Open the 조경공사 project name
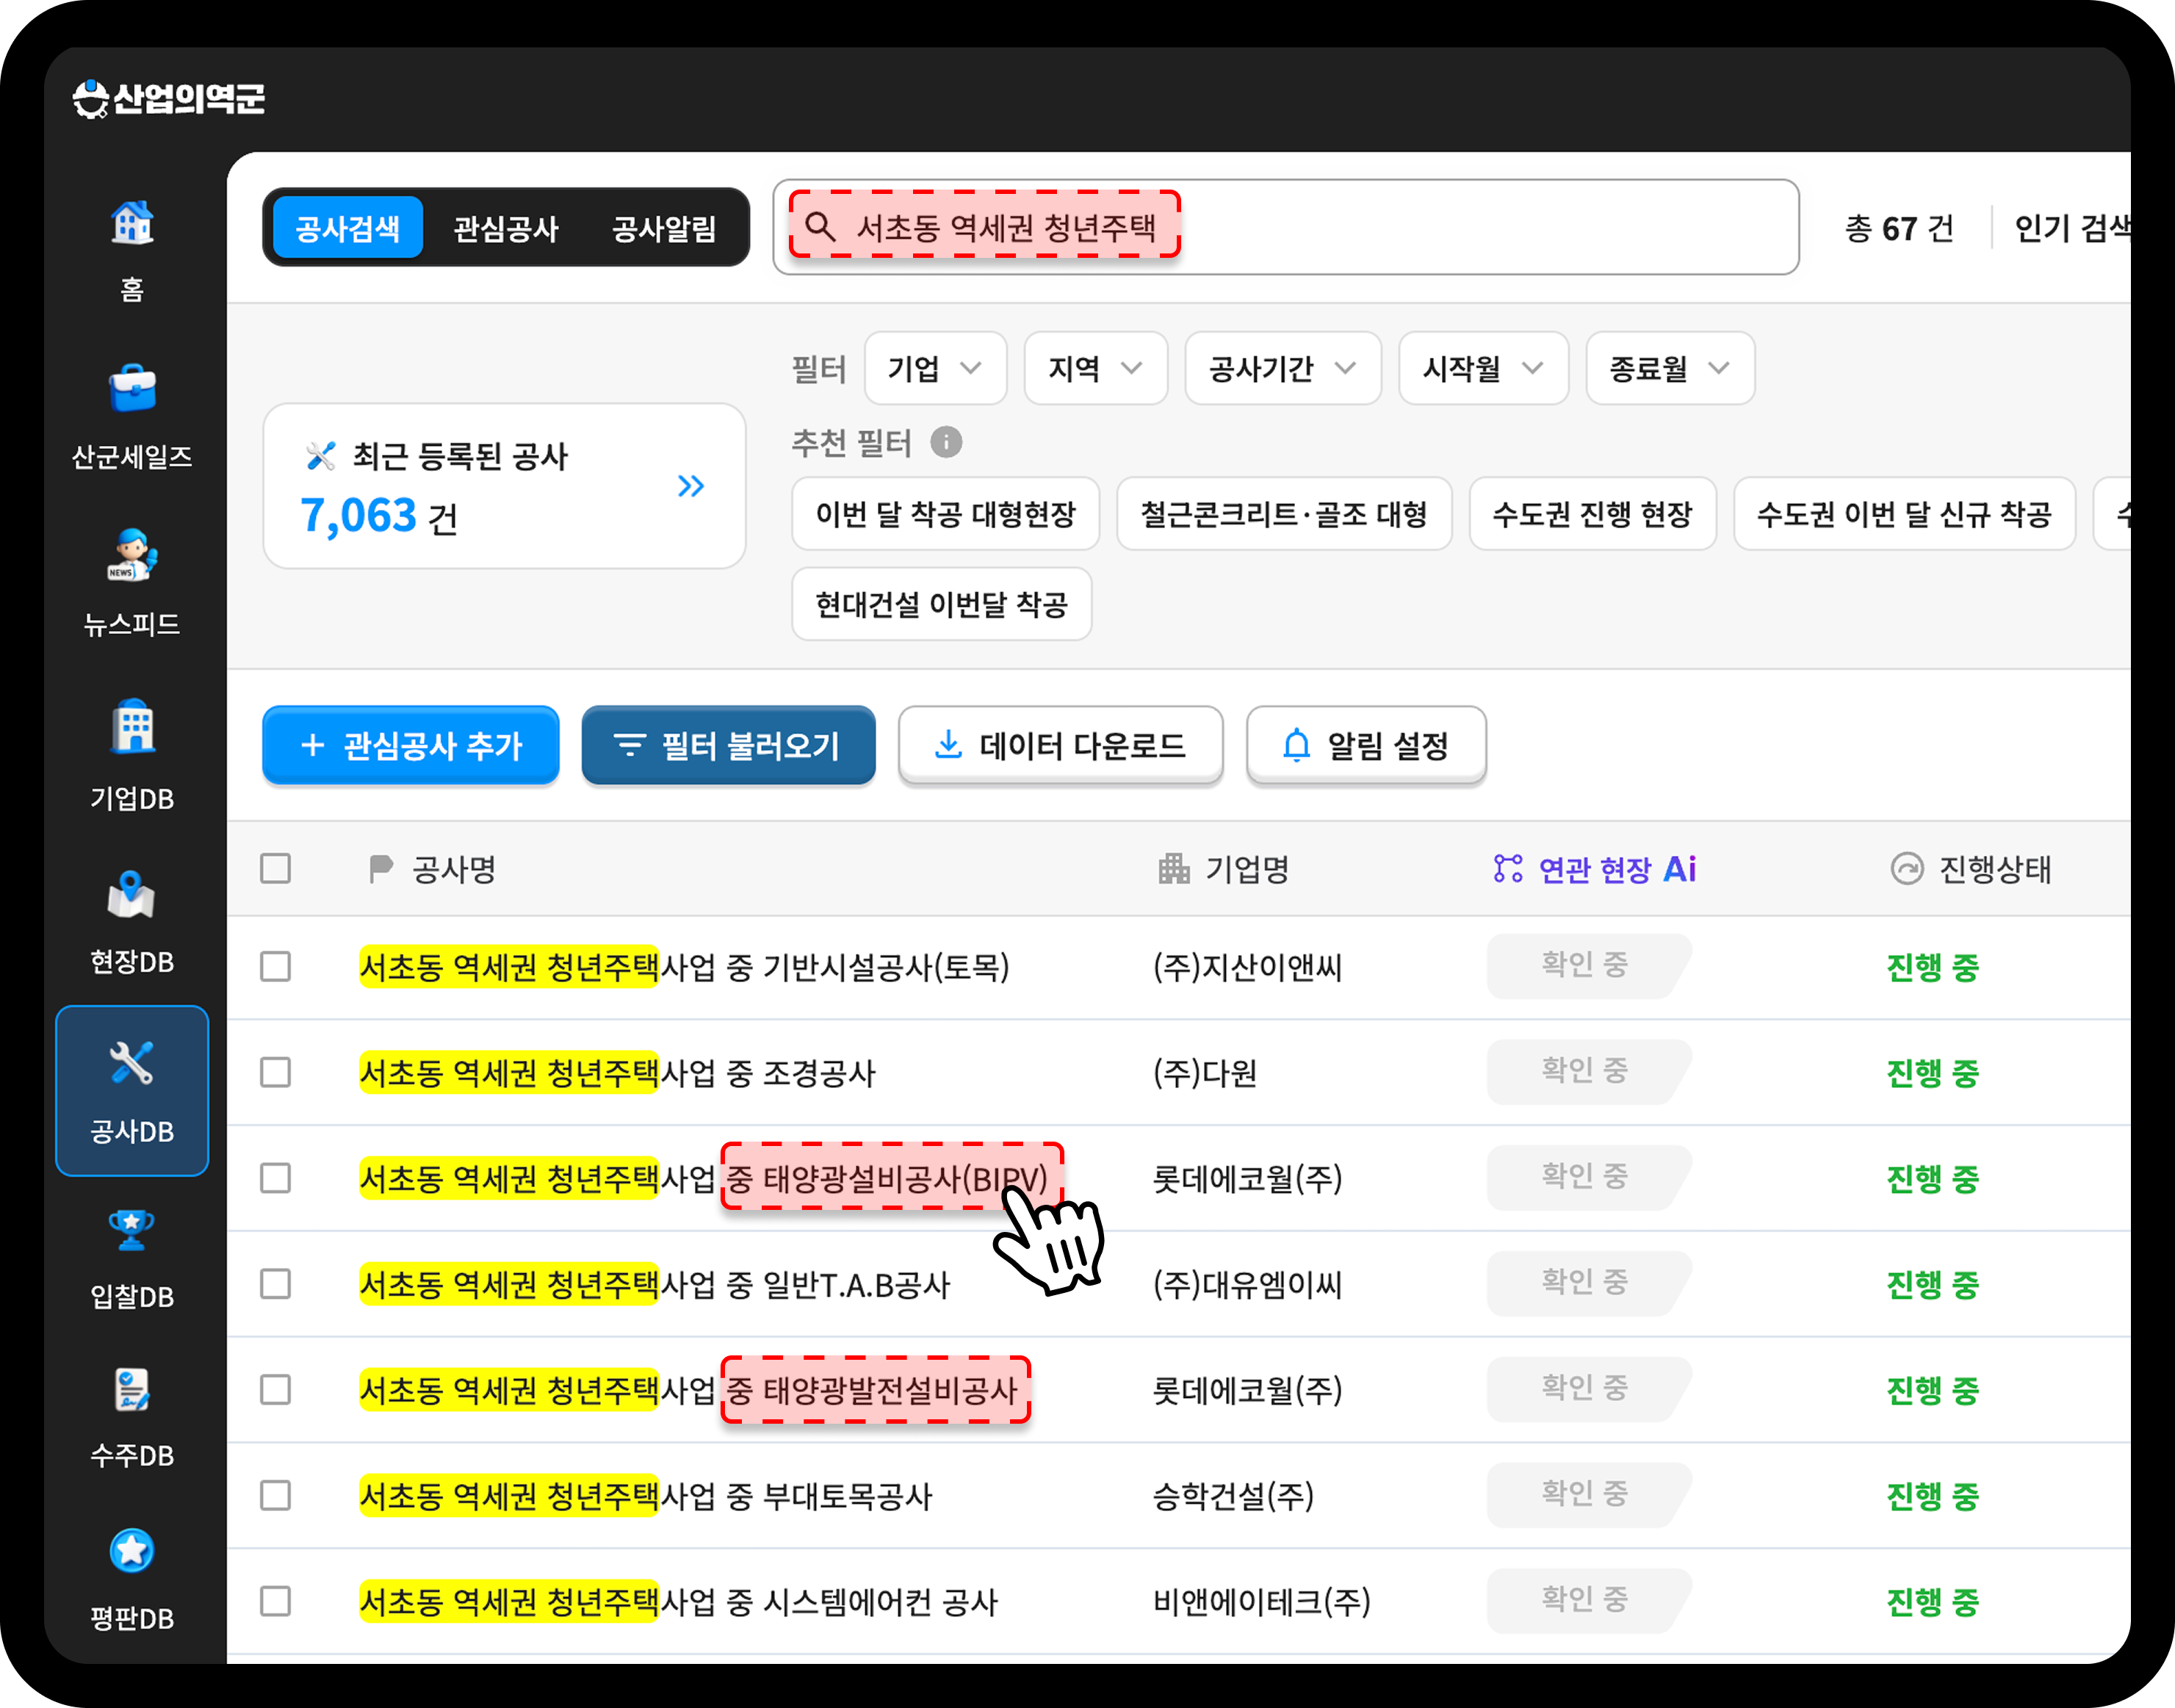 pyautogui.click(x=617, y=1072)
